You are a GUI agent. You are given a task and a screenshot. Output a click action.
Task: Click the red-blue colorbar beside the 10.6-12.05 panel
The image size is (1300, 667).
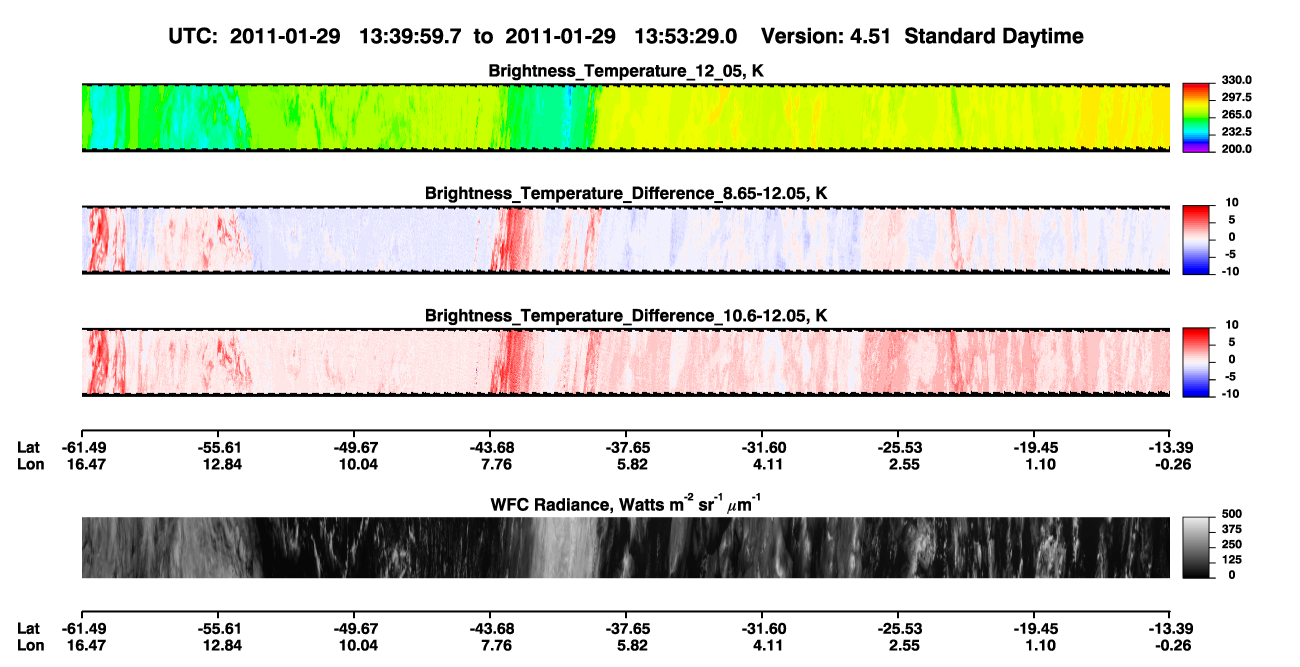(1198, 362)
